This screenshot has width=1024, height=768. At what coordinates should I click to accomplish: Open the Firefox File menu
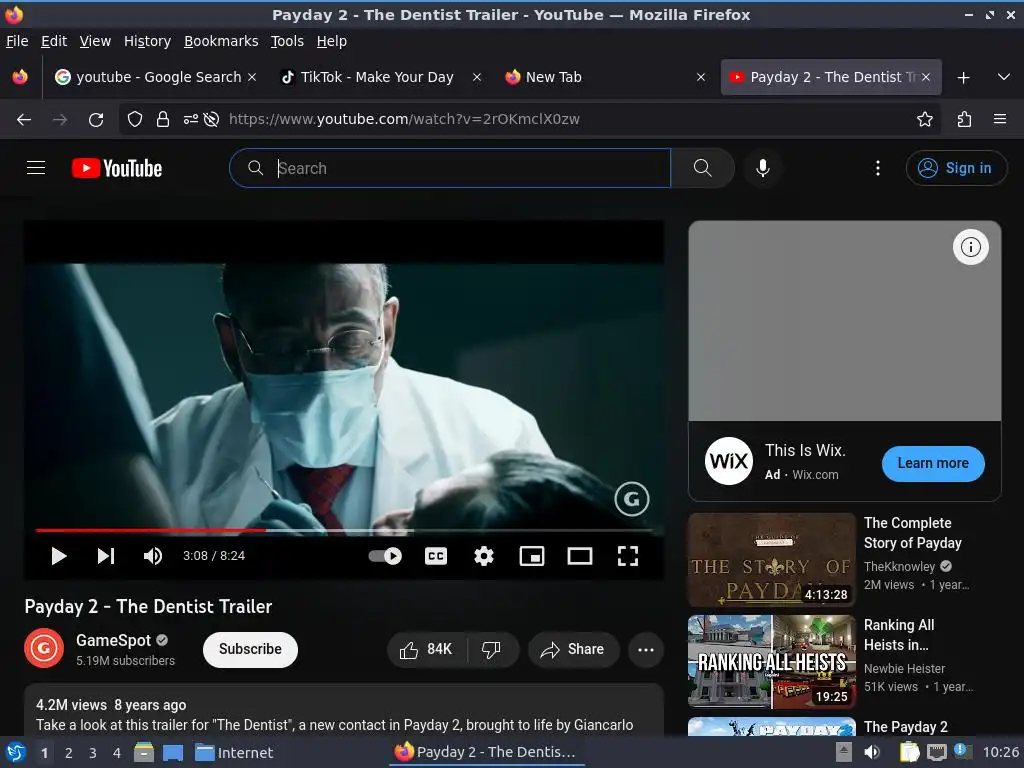[17, 40]
